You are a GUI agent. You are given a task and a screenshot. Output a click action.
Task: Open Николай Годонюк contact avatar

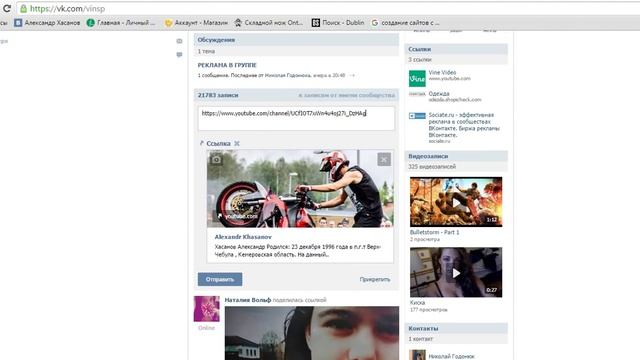point(417,355)
